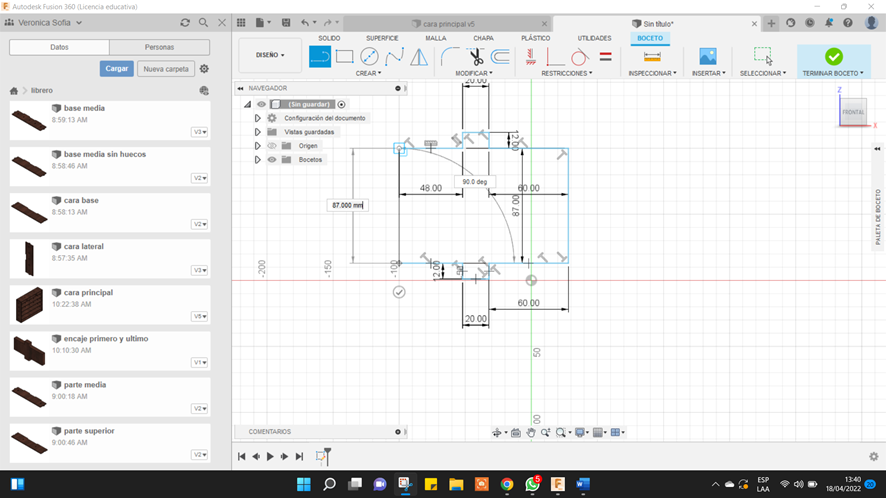Image resolution: width=886 pixels, height=498 pixels.
Task: Select the Trim scissors tool
Action: (475, 57)
